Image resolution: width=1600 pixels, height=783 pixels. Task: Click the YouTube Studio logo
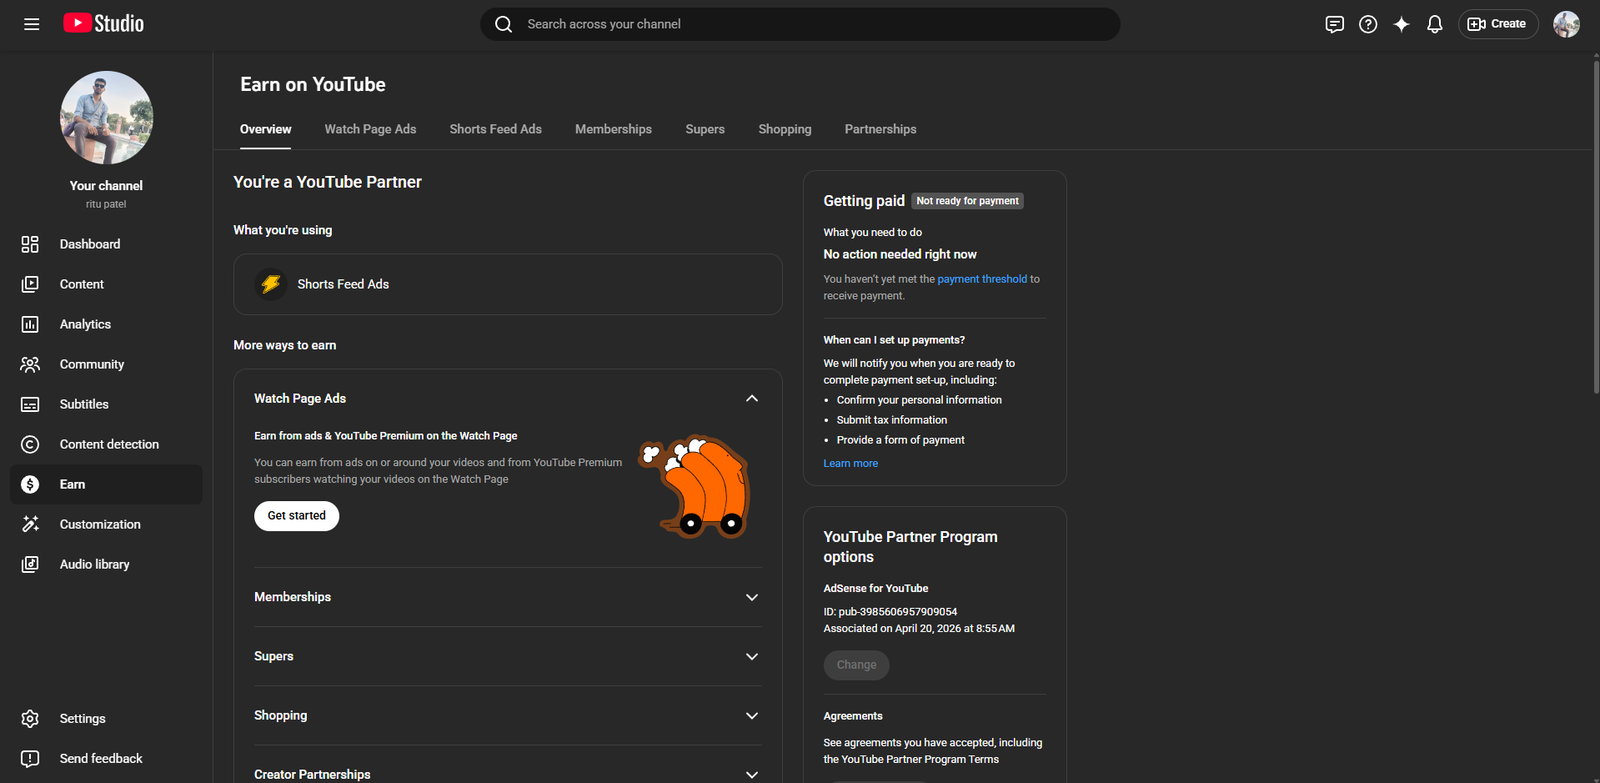[104, 23]
